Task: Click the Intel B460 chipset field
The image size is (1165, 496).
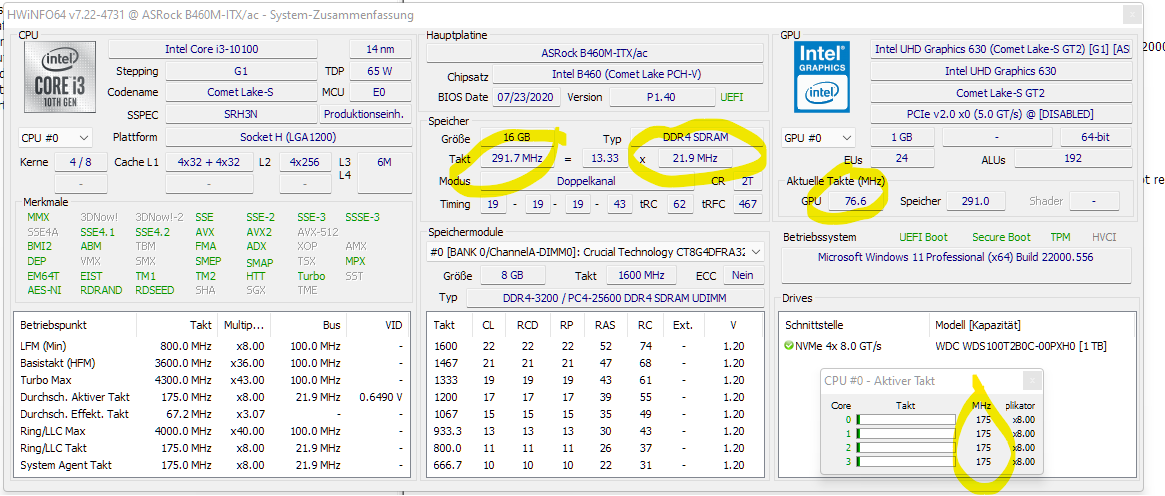Action: [627, 75]
